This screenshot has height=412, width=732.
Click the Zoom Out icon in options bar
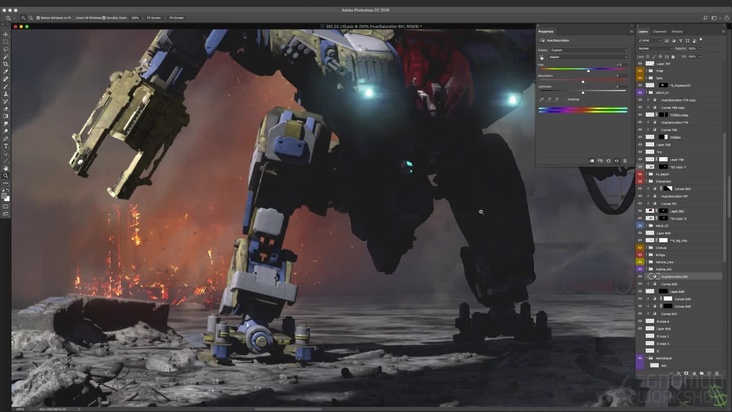[x=30, y=18]
